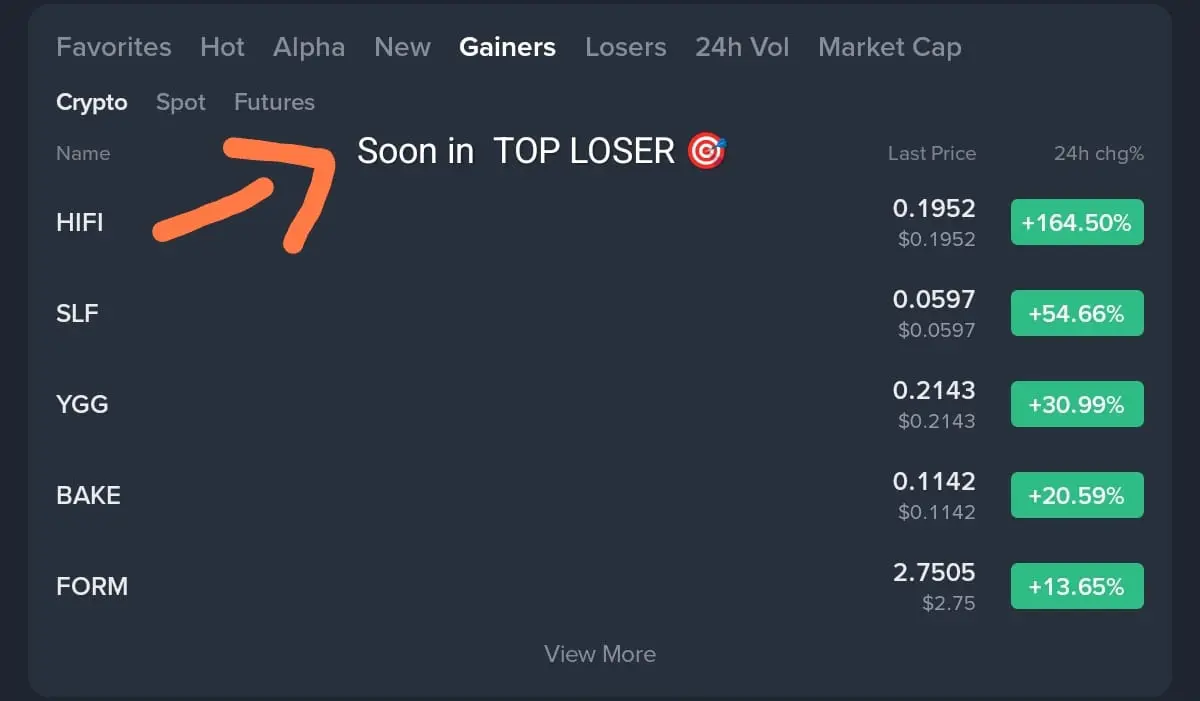Open the Favorites tab
The width and height of the screenshot is (1200, 701).
pyautogui.click(x=113, y=47)
